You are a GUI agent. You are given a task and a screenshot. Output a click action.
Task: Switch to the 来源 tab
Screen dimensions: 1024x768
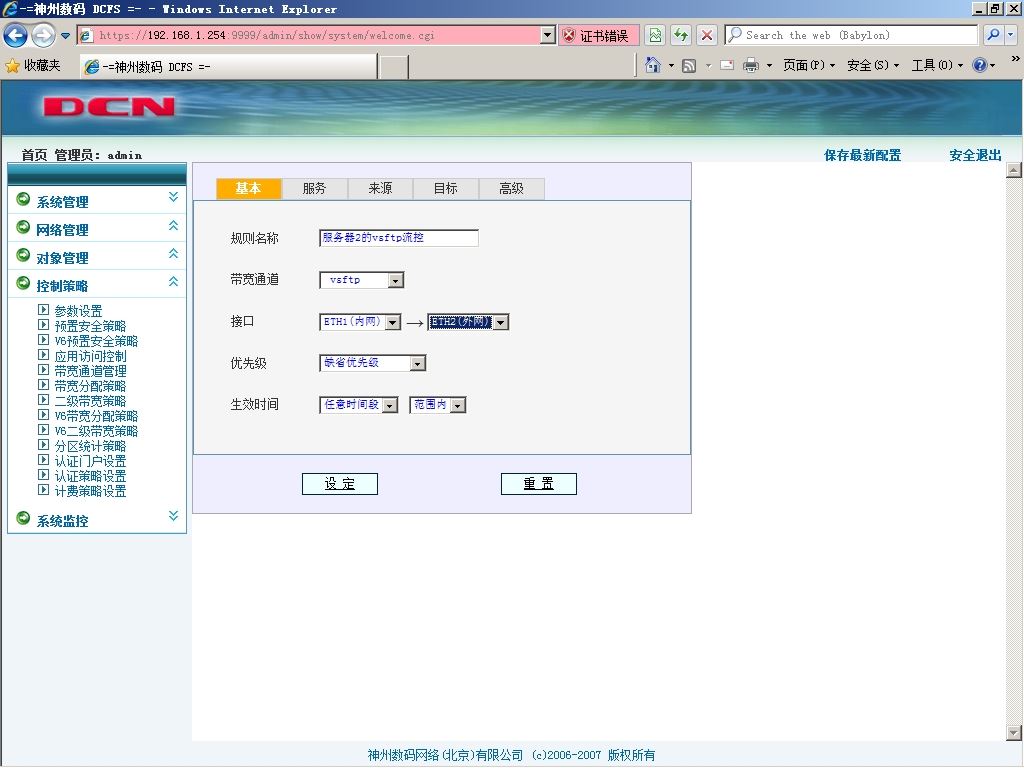click(x=380, y=189)
